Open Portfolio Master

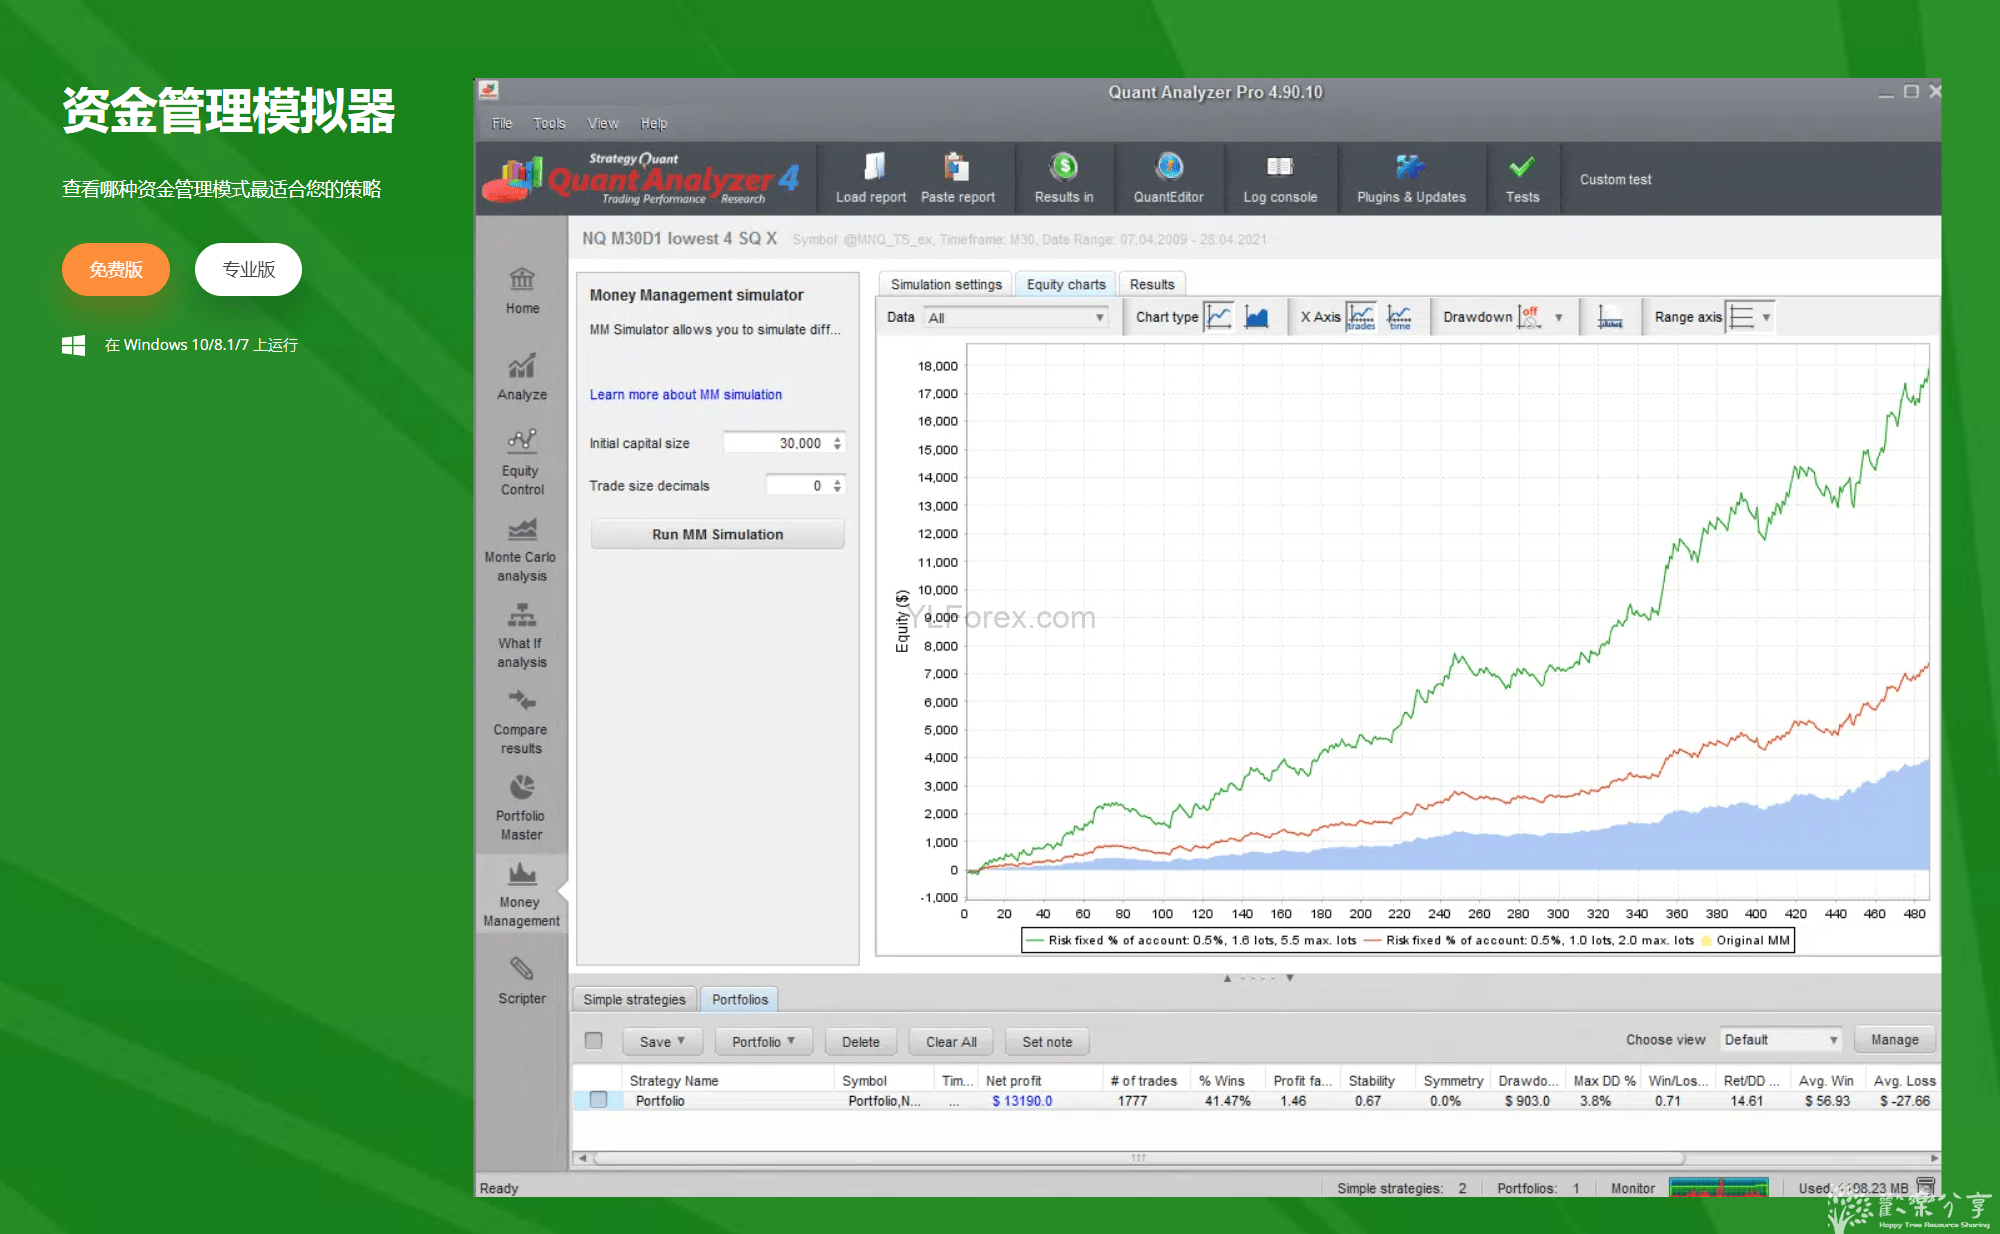coord(522,807)
